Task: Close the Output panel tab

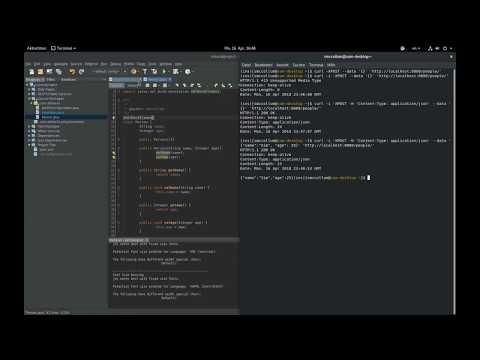Action: click(x=147, y=240)
